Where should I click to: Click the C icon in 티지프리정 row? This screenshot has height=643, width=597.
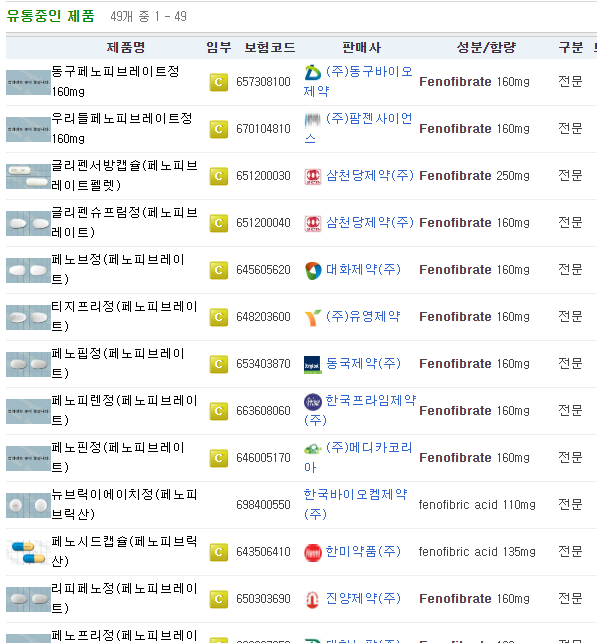click(219, 317)
